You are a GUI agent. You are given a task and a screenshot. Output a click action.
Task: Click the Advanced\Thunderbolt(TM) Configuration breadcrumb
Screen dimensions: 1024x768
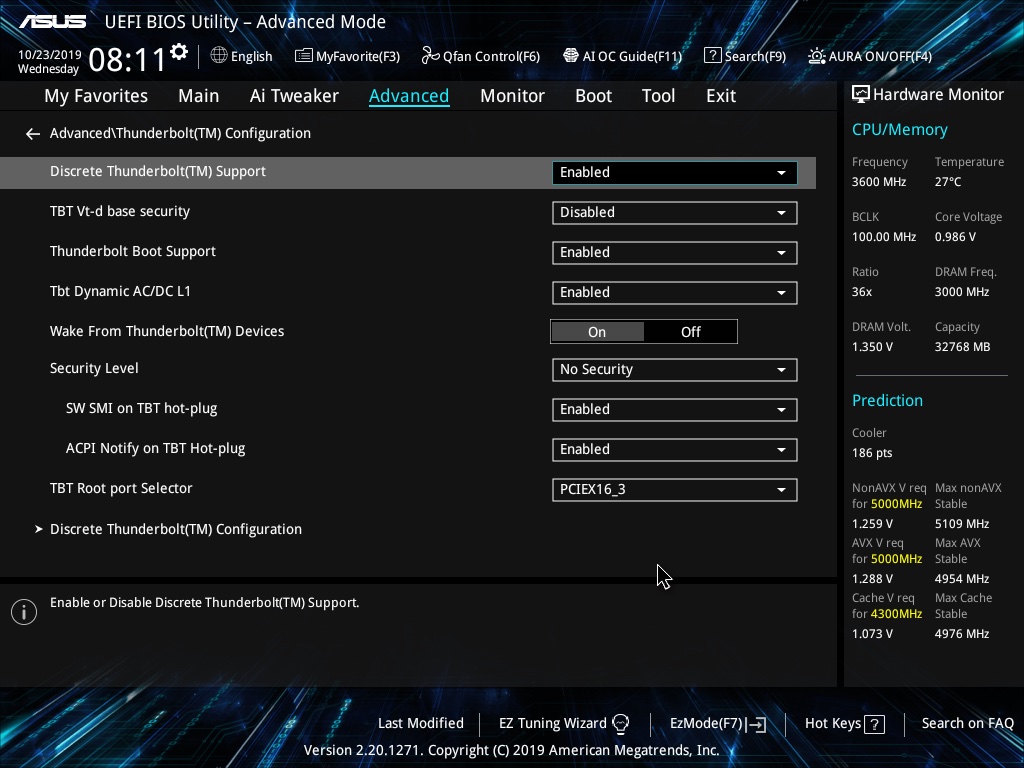(180, 133)
